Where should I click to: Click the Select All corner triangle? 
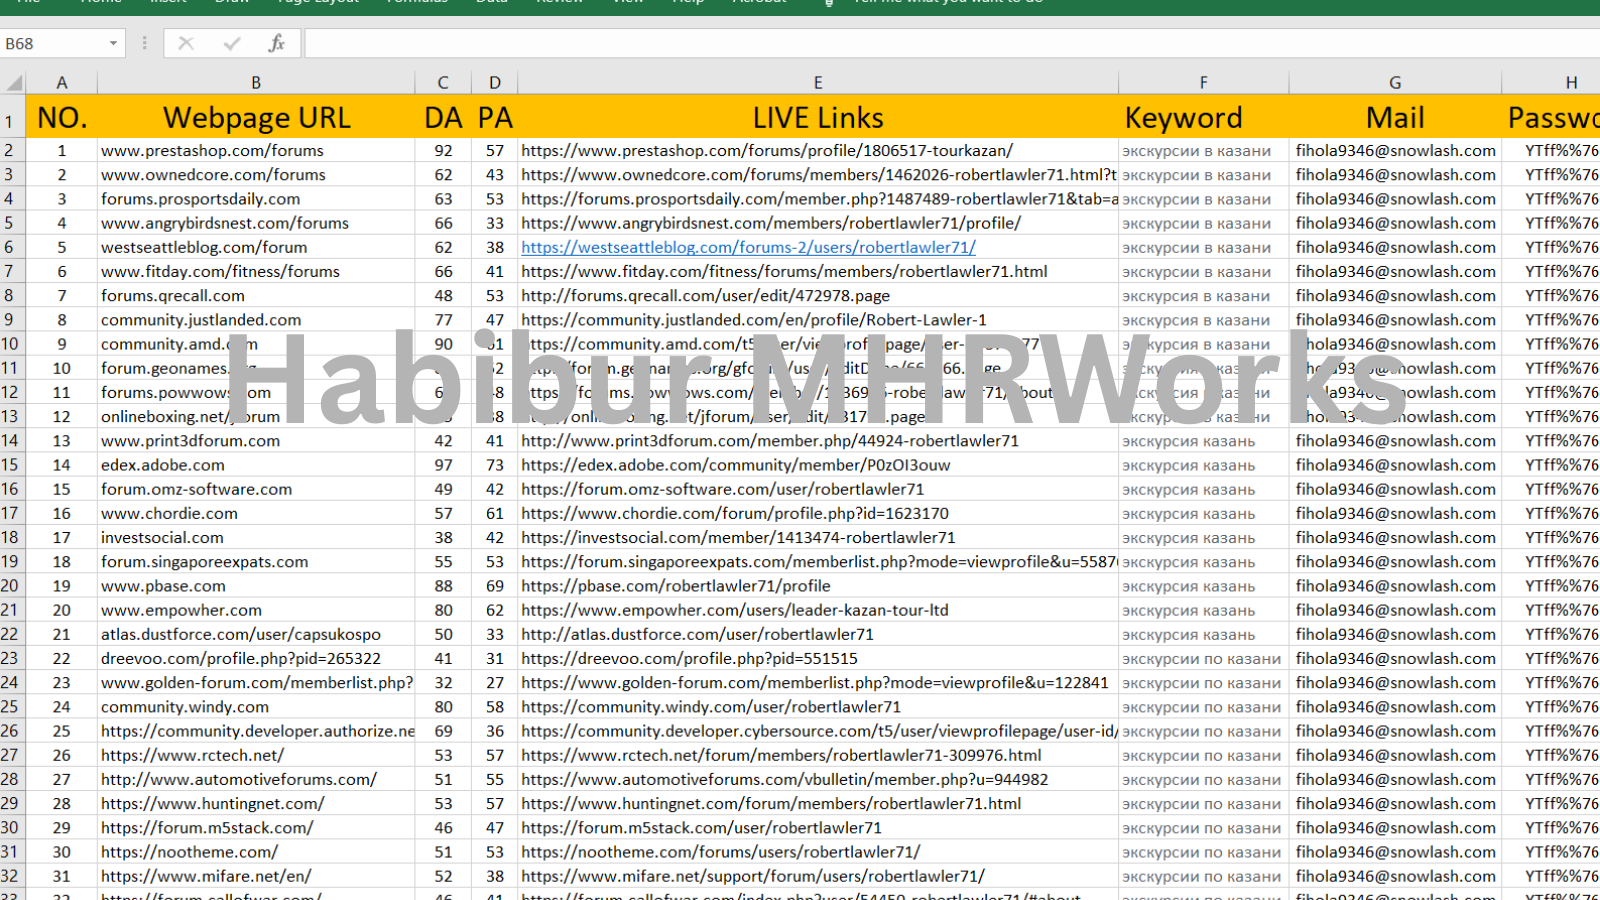13,83
